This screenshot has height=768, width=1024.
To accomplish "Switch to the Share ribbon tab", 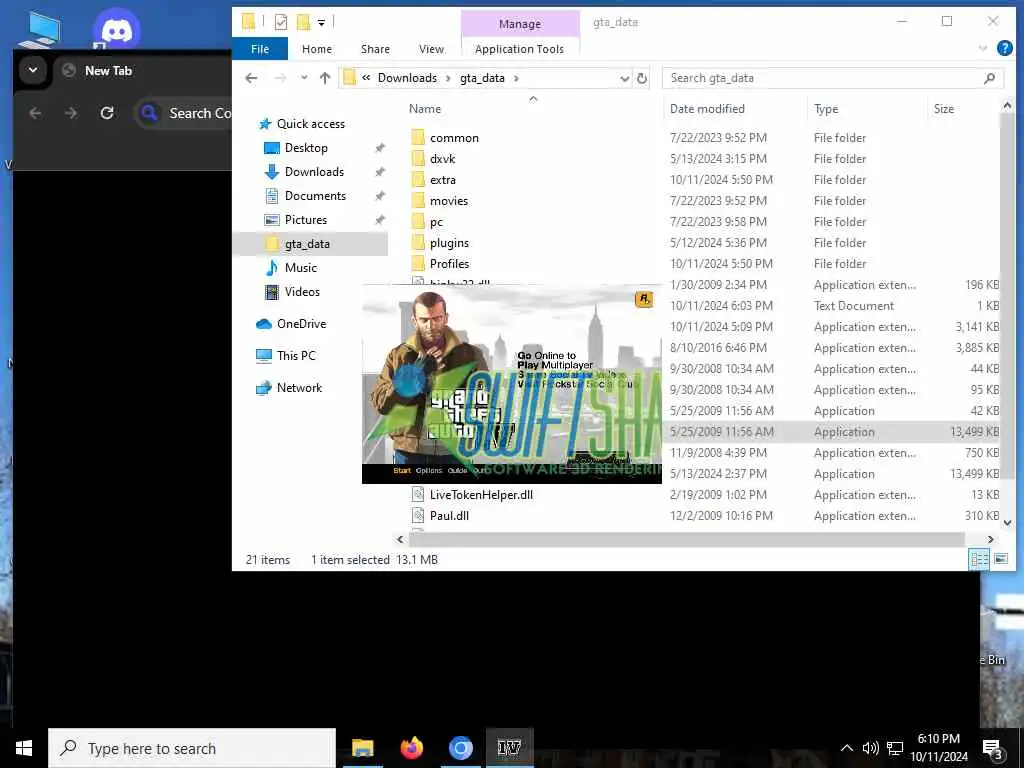I will tap(376, 49).
